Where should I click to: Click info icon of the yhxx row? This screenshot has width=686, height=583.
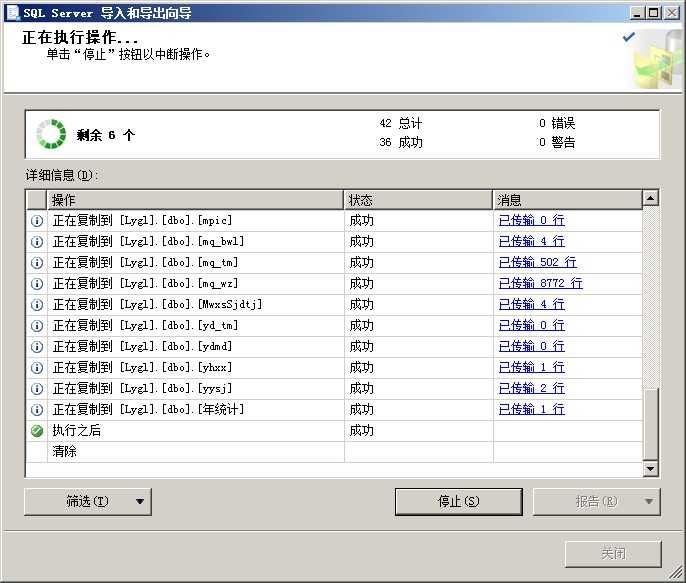pyautogui.click(x=37, y=368)
